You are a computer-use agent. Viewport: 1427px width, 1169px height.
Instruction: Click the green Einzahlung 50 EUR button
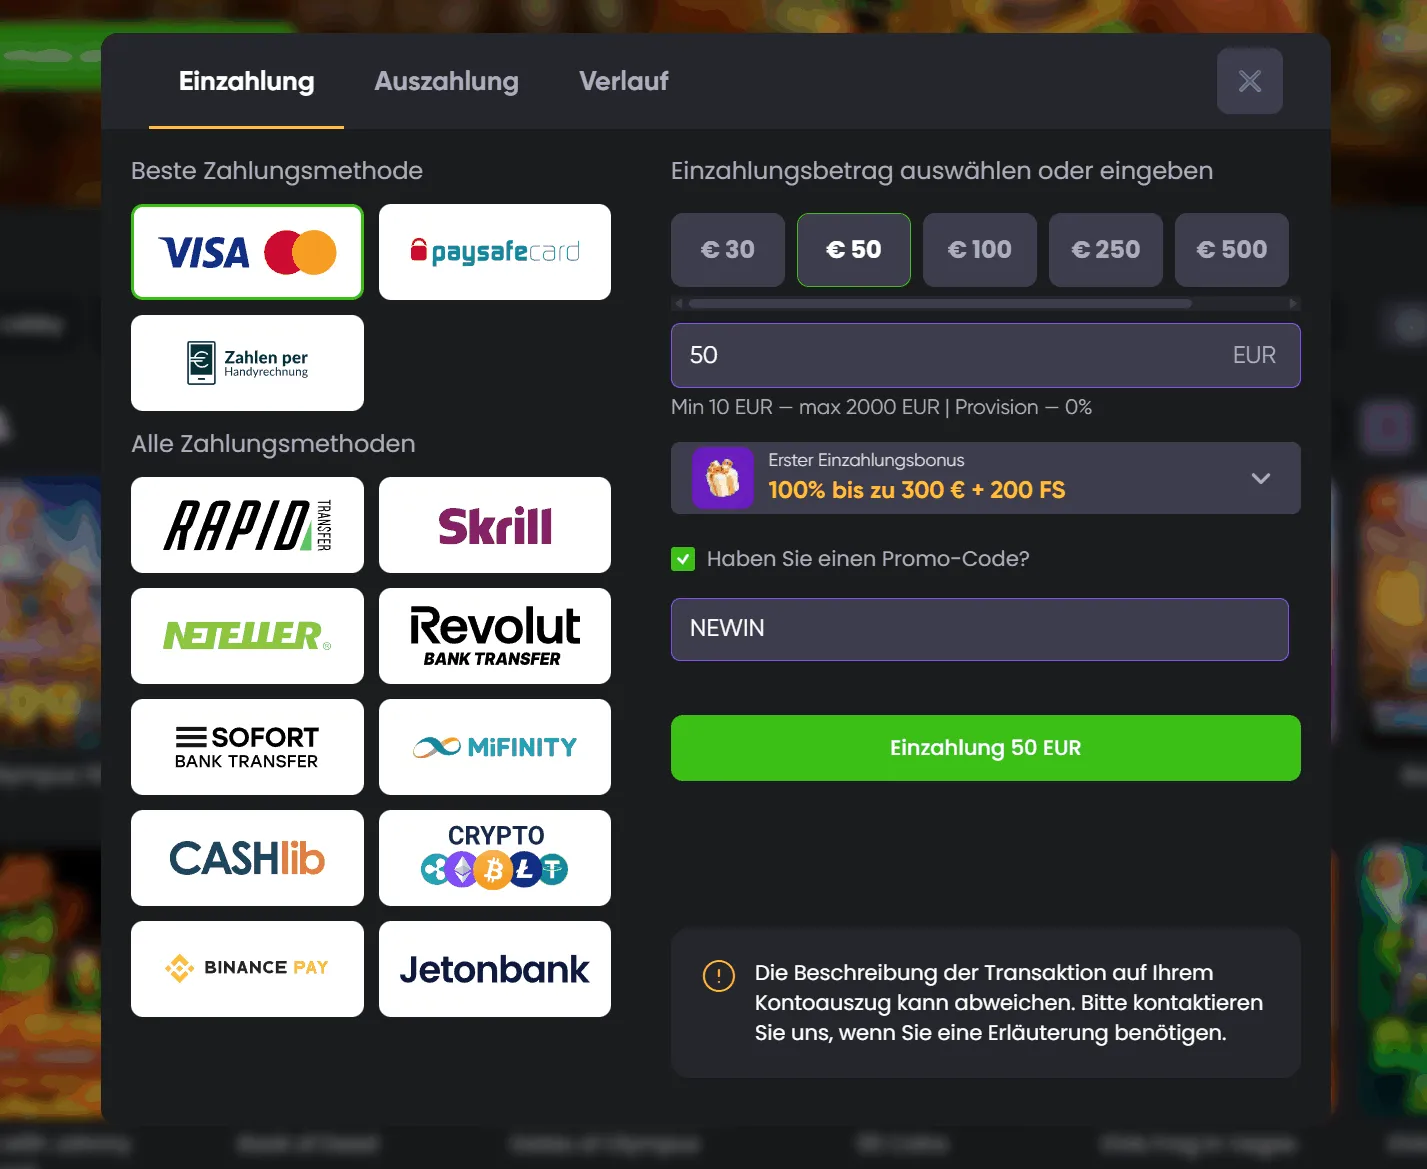pyautogui.click(x=986, y=748)
